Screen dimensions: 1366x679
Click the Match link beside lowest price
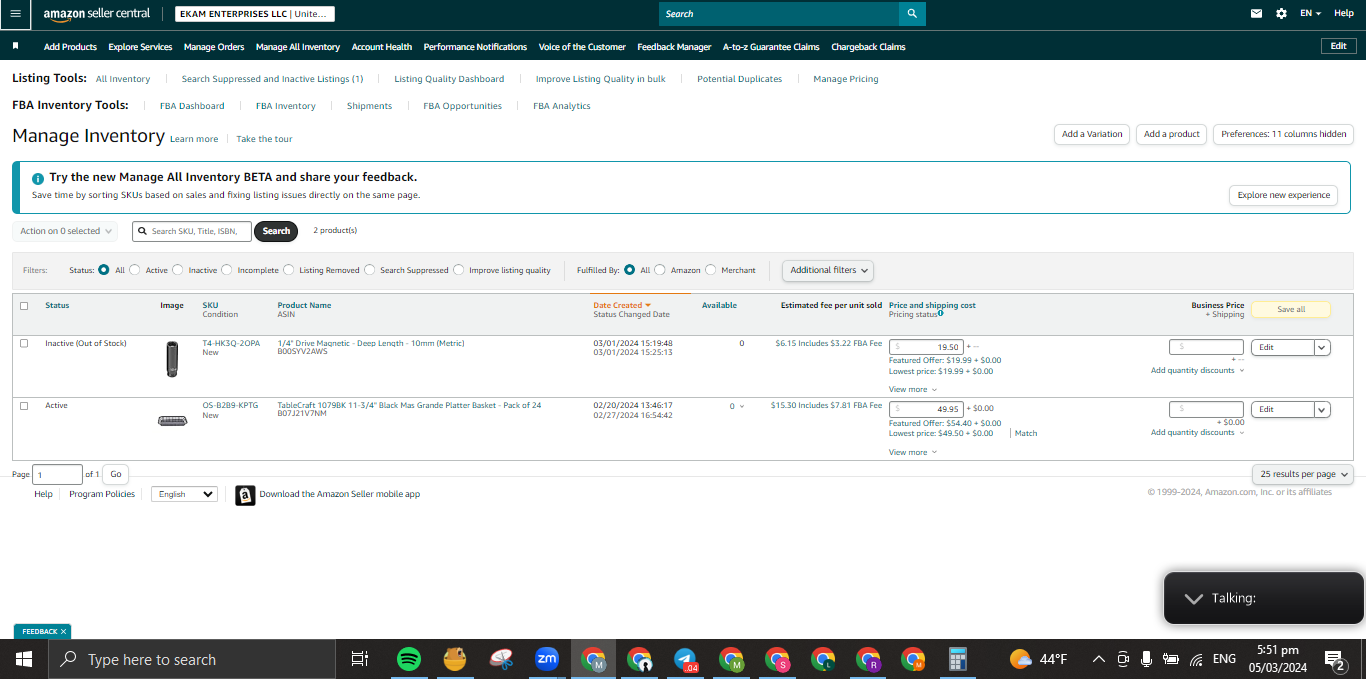point(1026,433)
